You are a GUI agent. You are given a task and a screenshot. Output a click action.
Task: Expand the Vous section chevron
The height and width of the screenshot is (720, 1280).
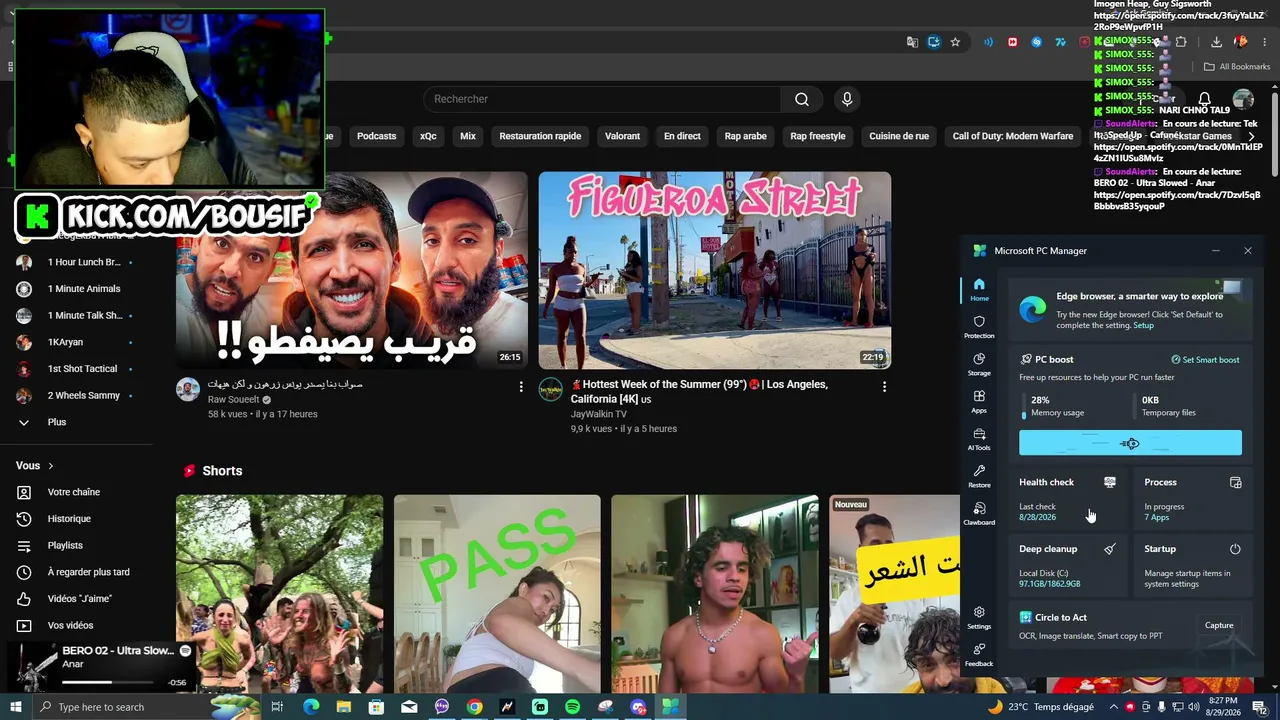[51, 466]
